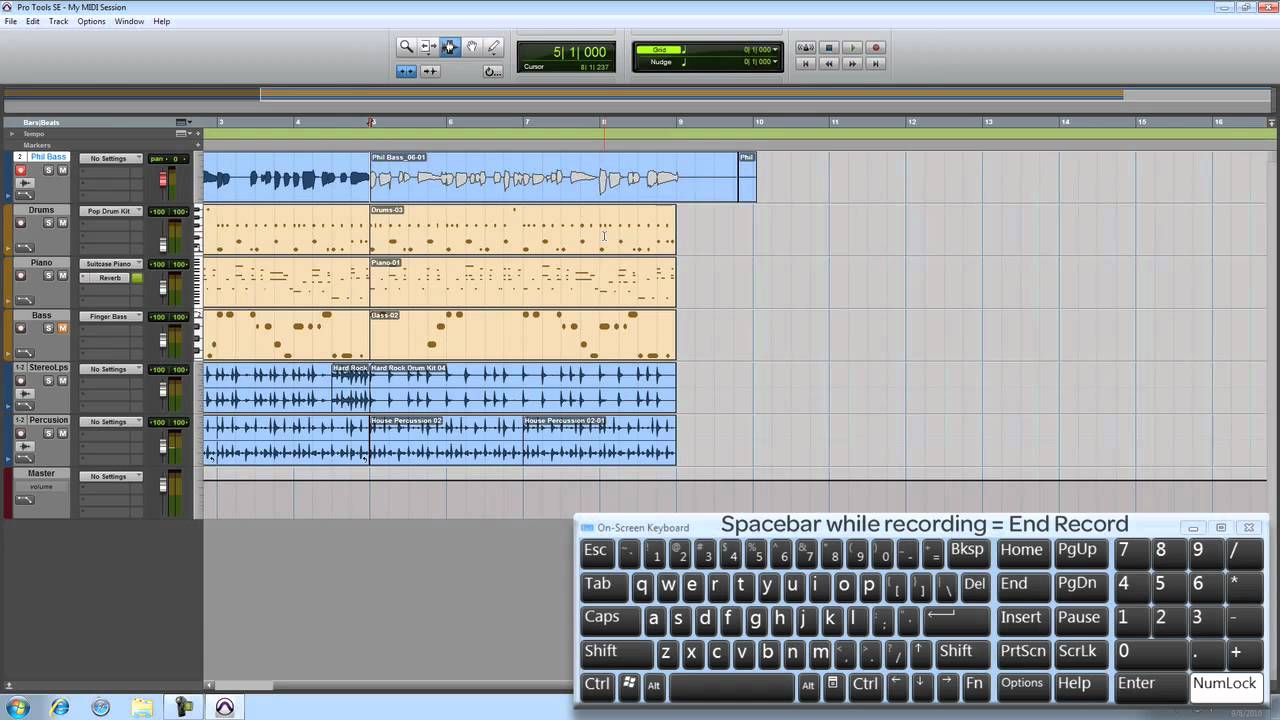Open the Options menu
1280x720 pixels.
[91, 21]
